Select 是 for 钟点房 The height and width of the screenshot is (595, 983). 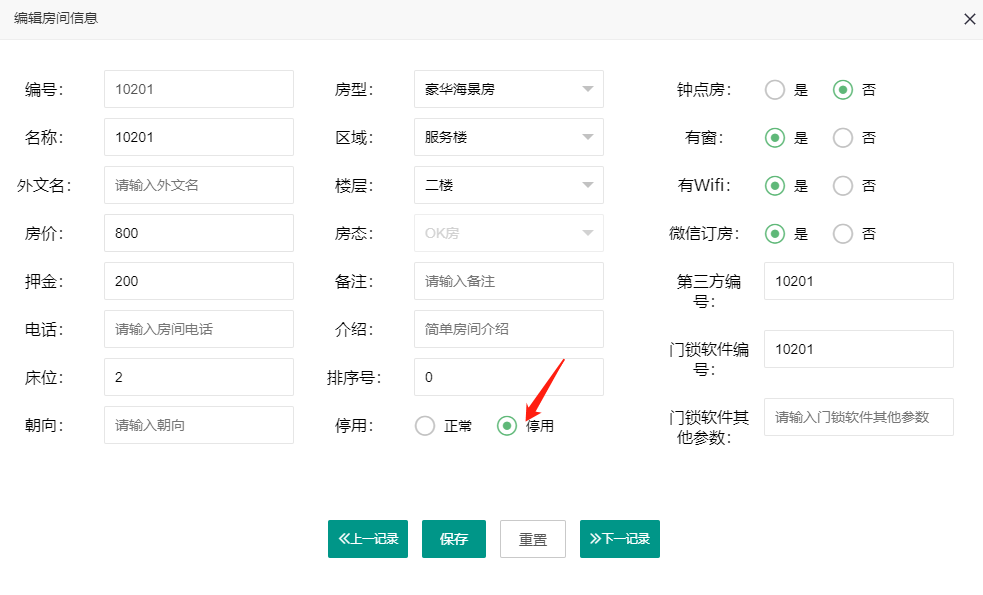tap(775, 90)
